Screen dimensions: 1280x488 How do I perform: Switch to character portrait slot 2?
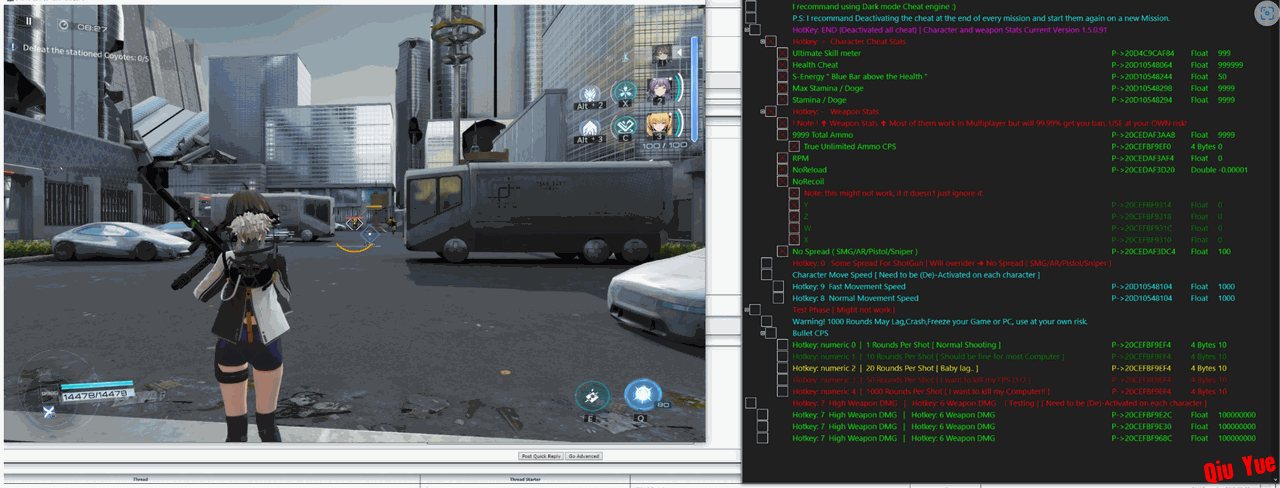[660, 90]
